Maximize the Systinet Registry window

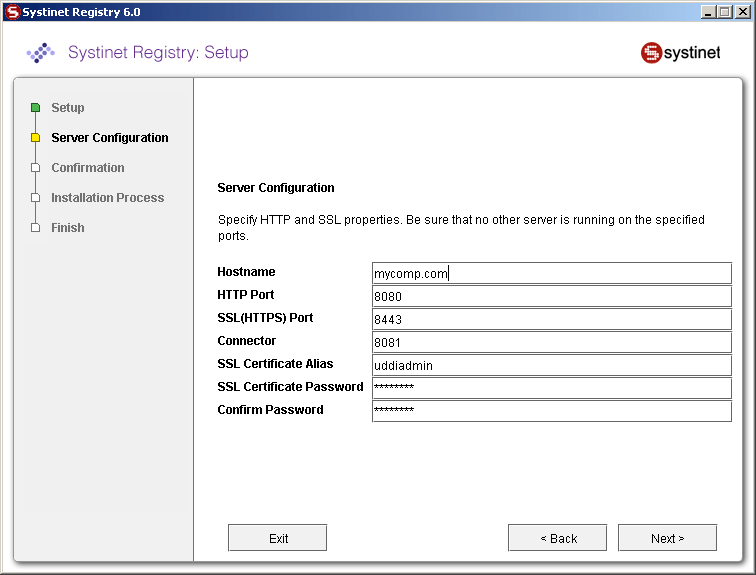point(725,12)
